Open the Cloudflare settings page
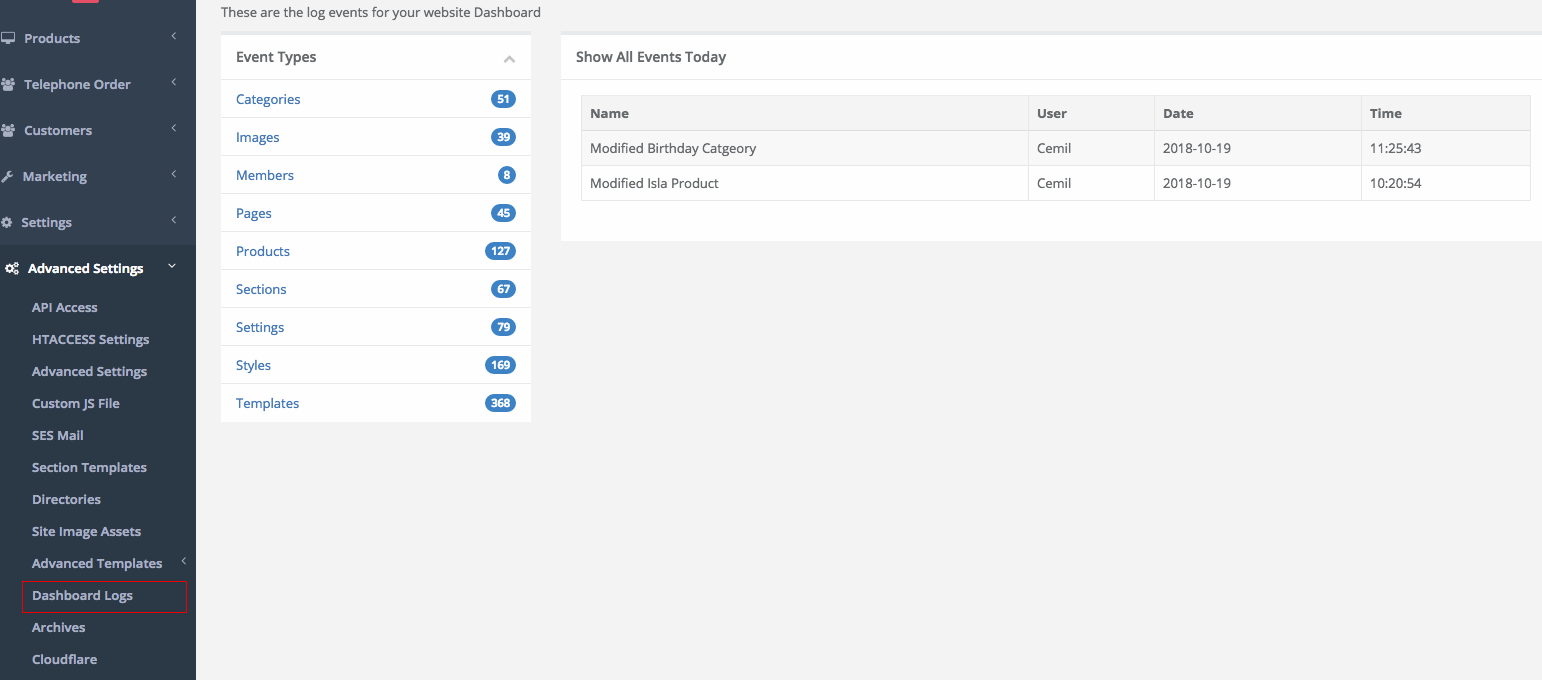 [x=64, y=659]
